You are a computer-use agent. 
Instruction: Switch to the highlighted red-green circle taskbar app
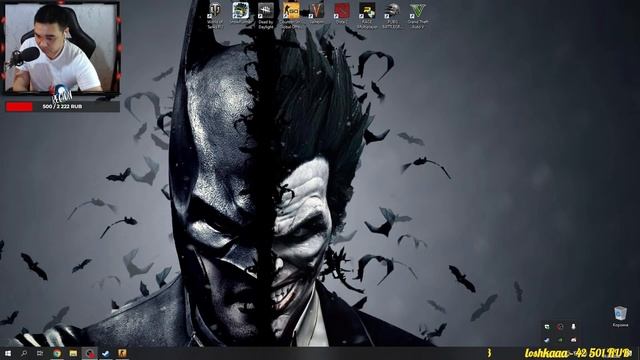click(89, 353)
